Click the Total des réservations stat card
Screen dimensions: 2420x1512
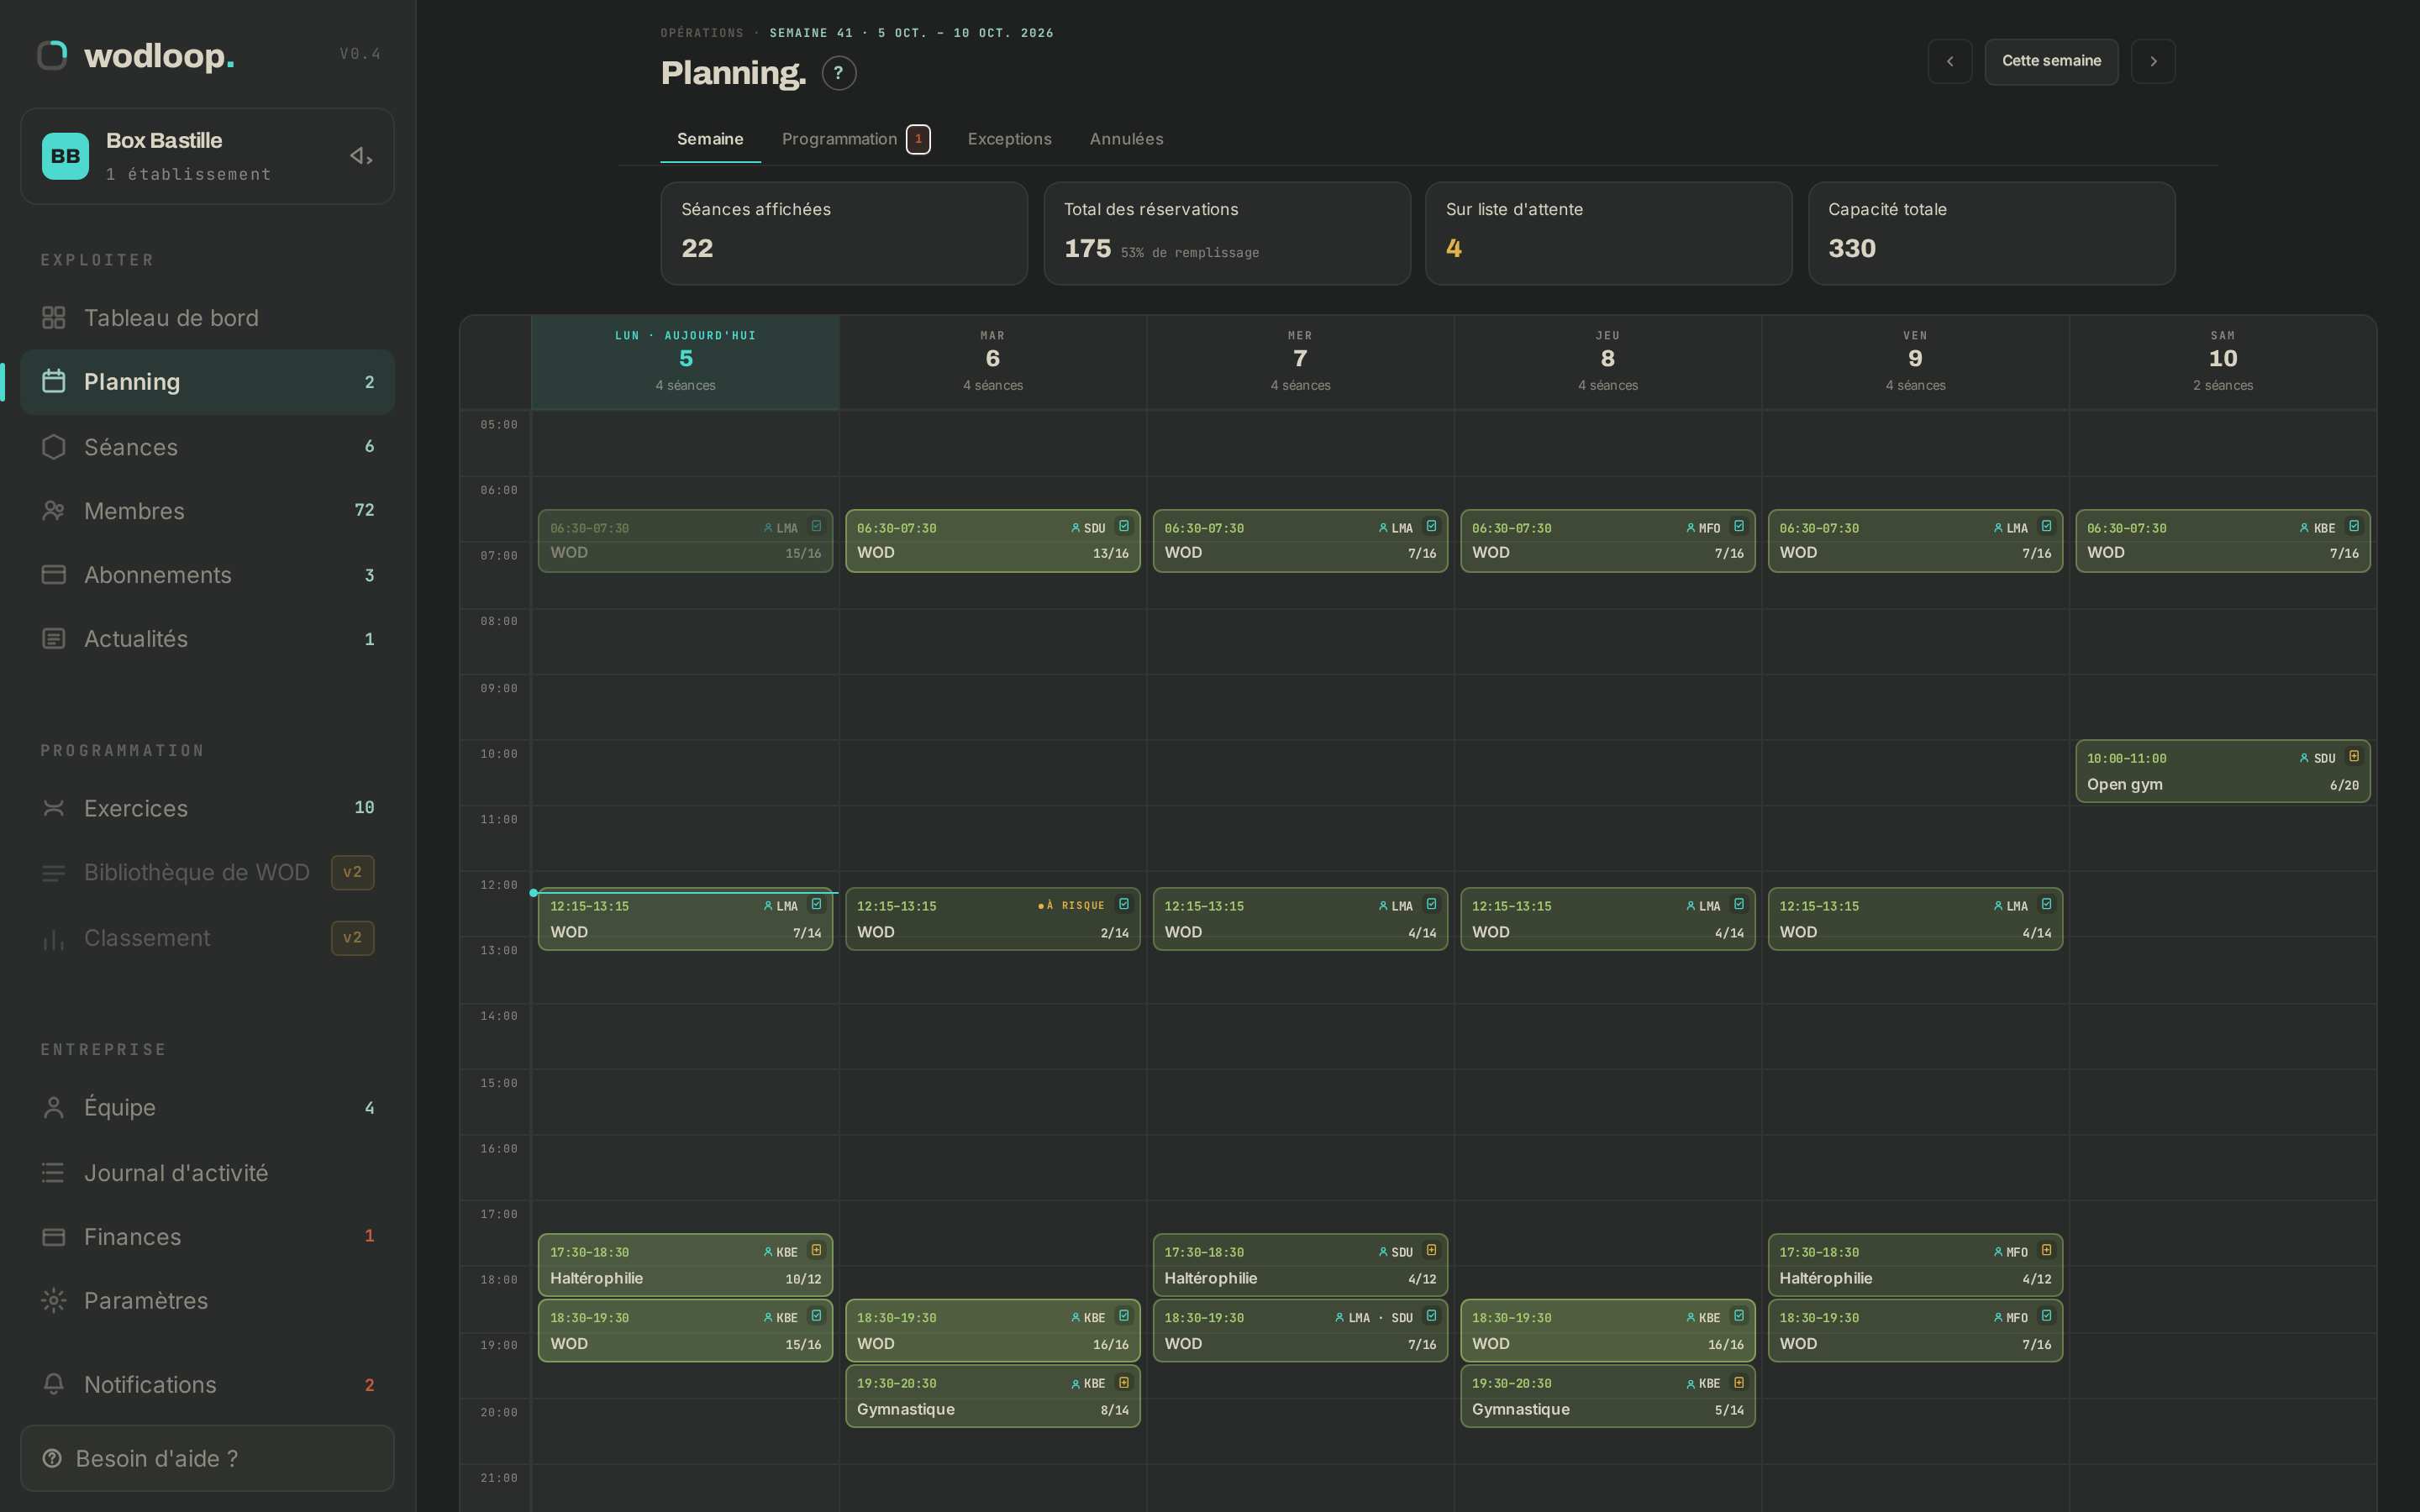pyautogui.click(x=1226, y=233)
